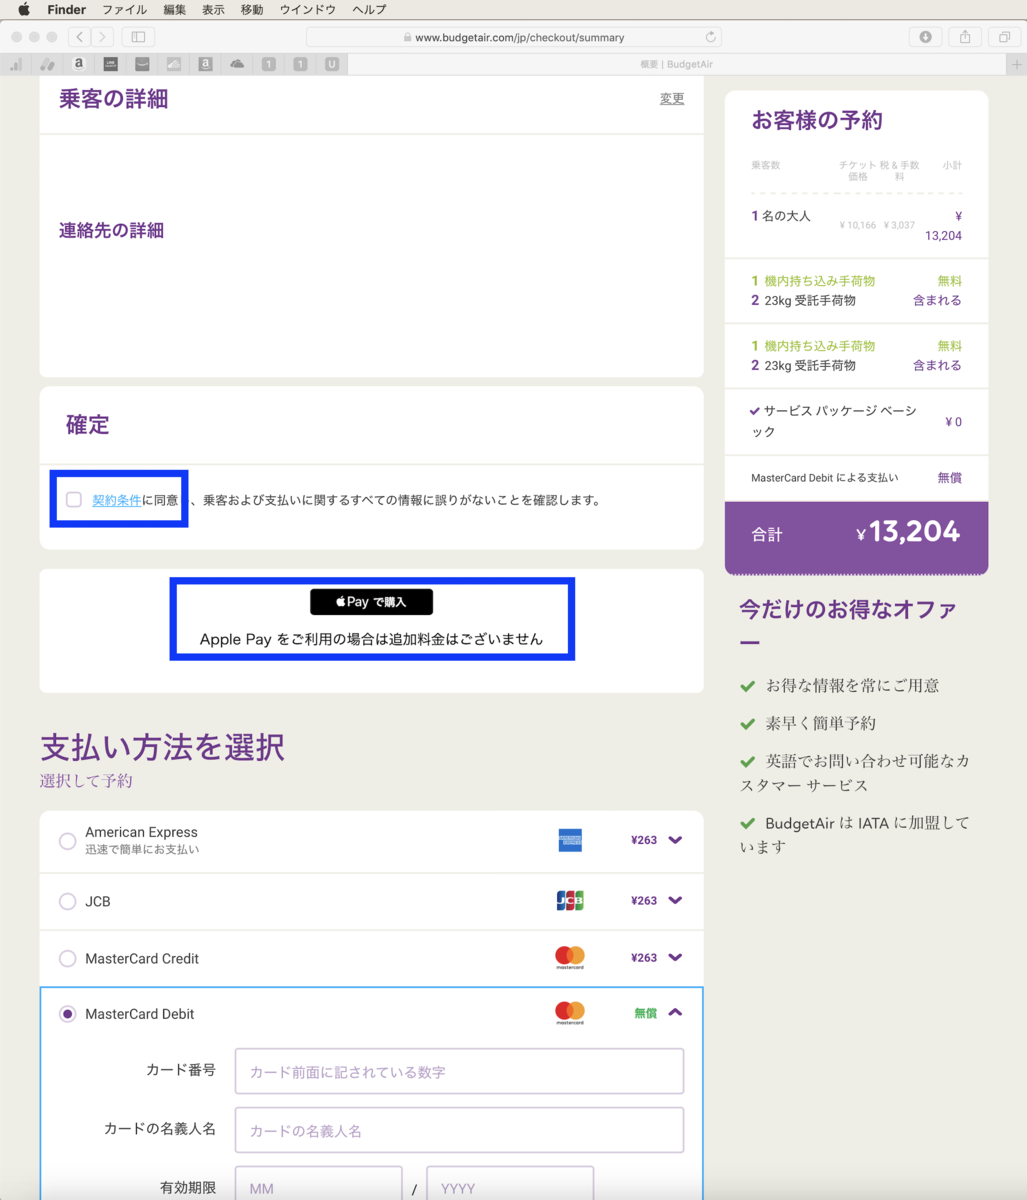1027x1200 pixels.
Task: Open the Finder menu
Action: 66,9
